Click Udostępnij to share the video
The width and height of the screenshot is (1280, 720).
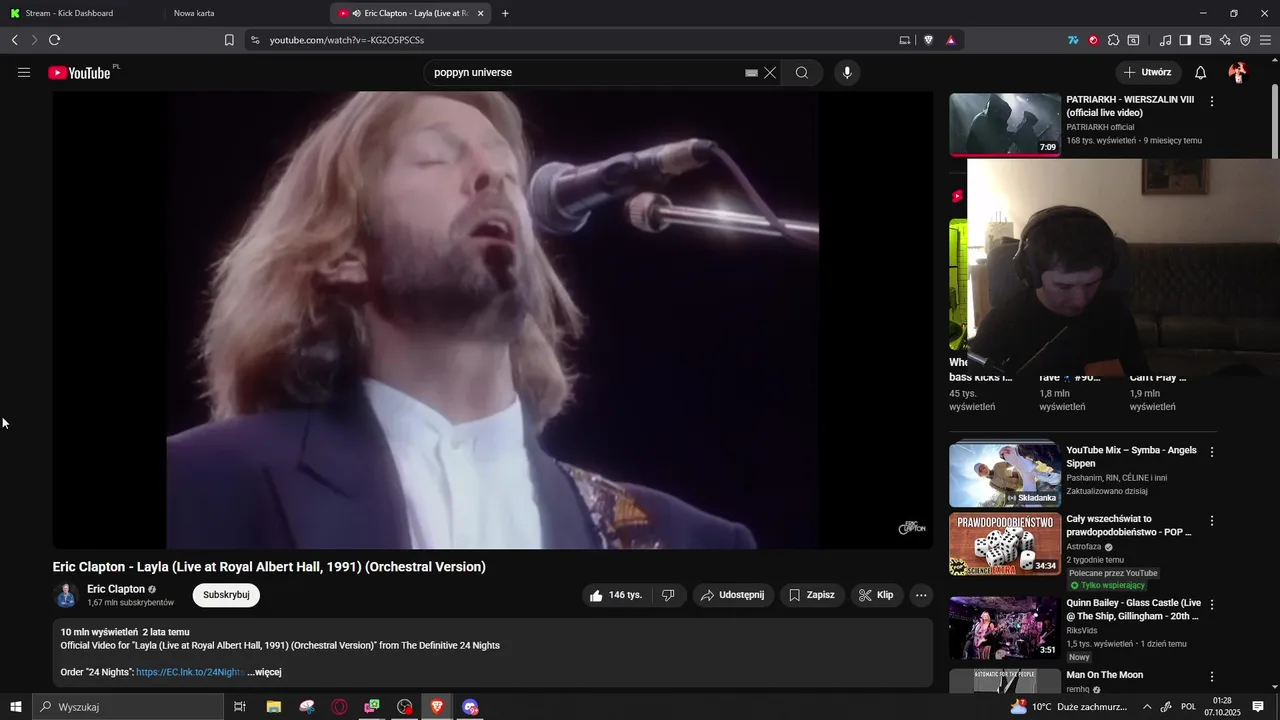click(734, 595)
